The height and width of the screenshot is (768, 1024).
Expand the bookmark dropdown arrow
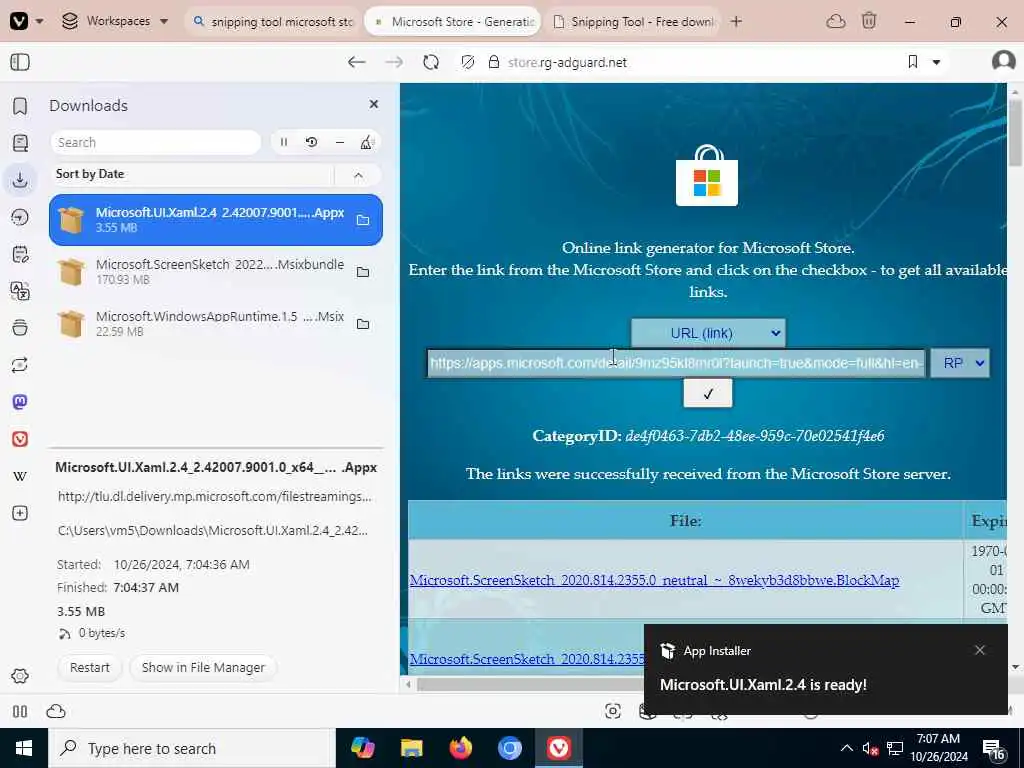tap(936, 62)
